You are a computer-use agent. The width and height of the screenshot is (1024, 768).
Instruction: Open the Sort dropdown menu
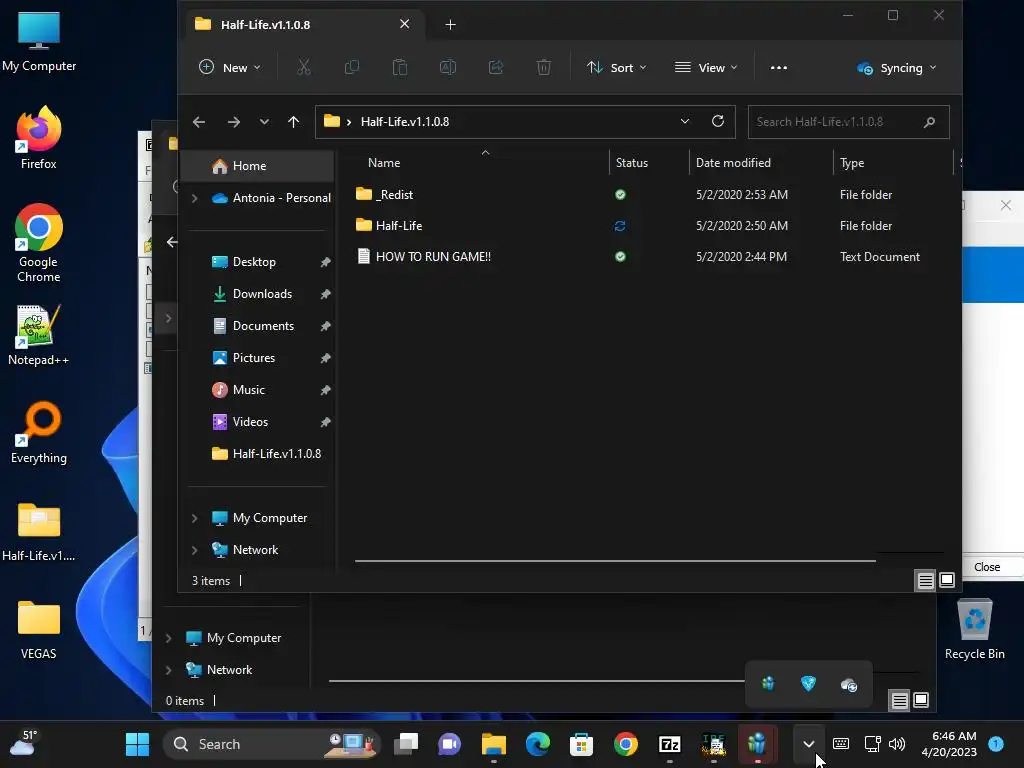616,67
